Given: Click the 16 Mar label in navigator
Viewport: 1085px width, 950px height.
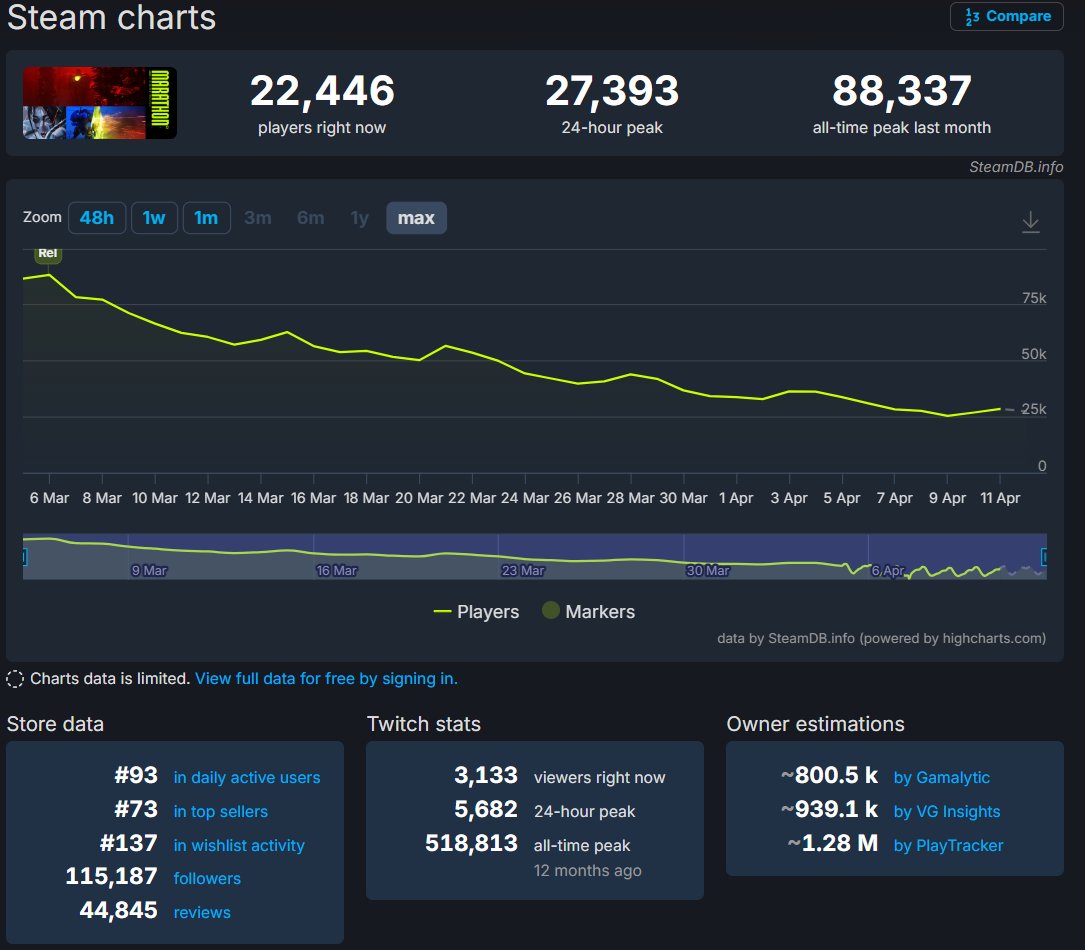Looking at the screenshot, I should [336, 571].
